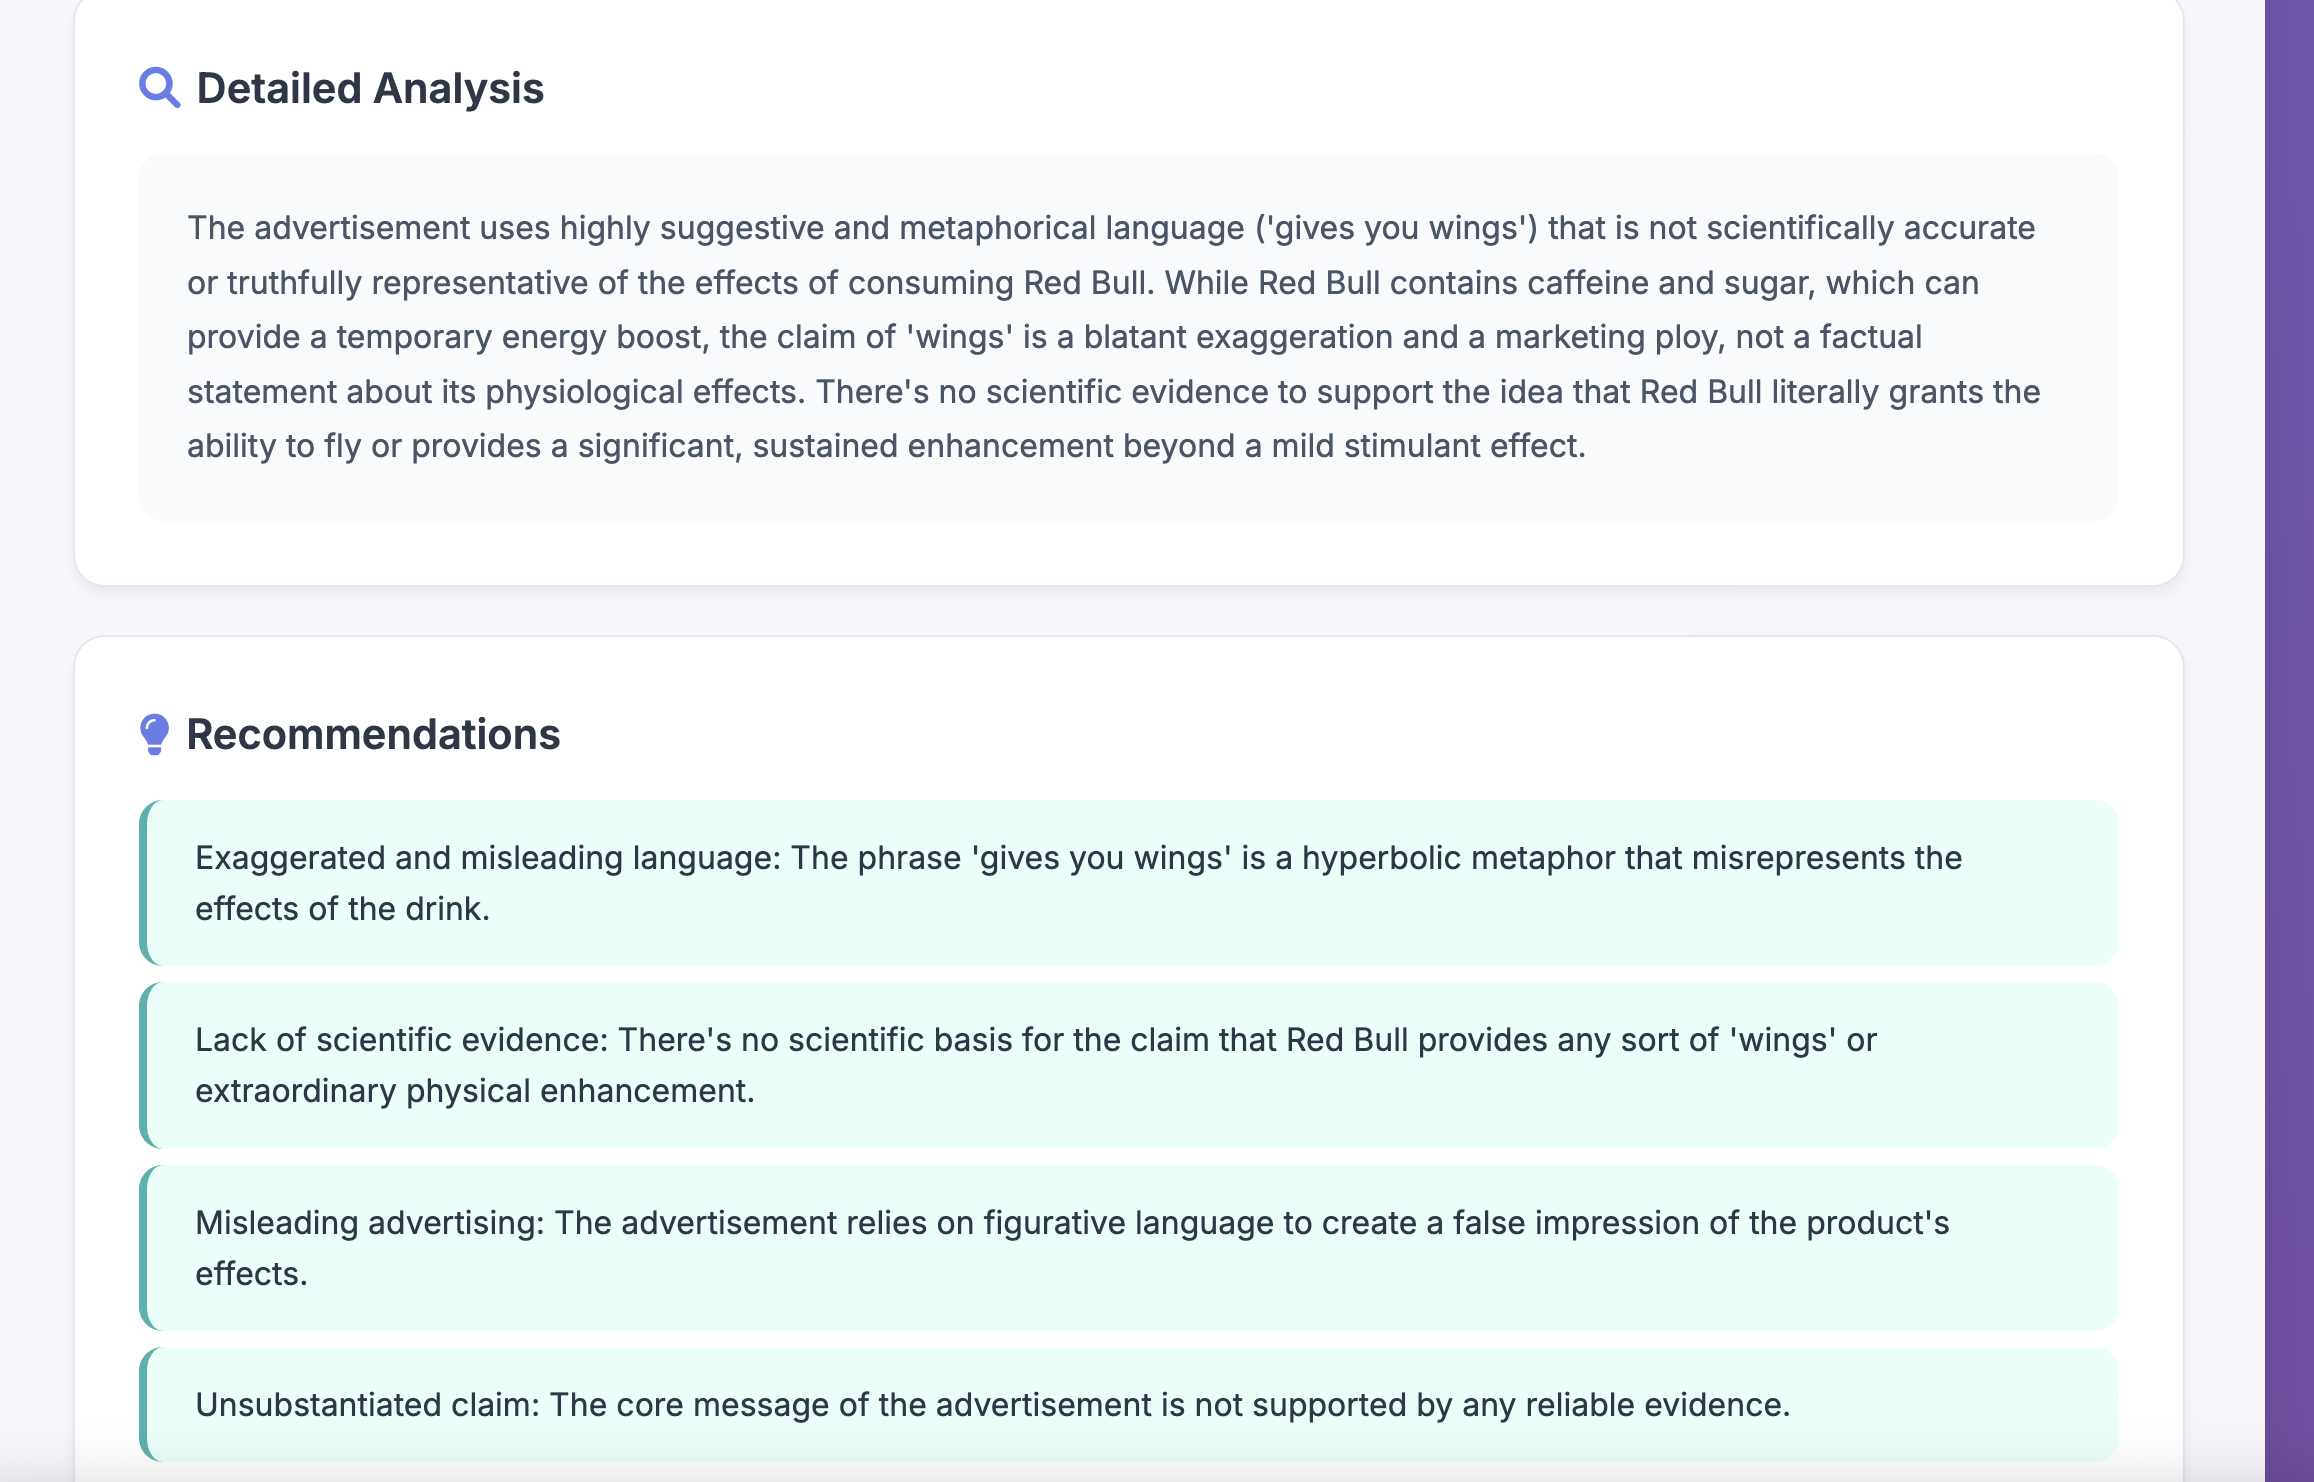Click 'extraordinary physical enhancement.' in the second card
Viewport: 2314px width, 1482px height.
(475, 1091)
